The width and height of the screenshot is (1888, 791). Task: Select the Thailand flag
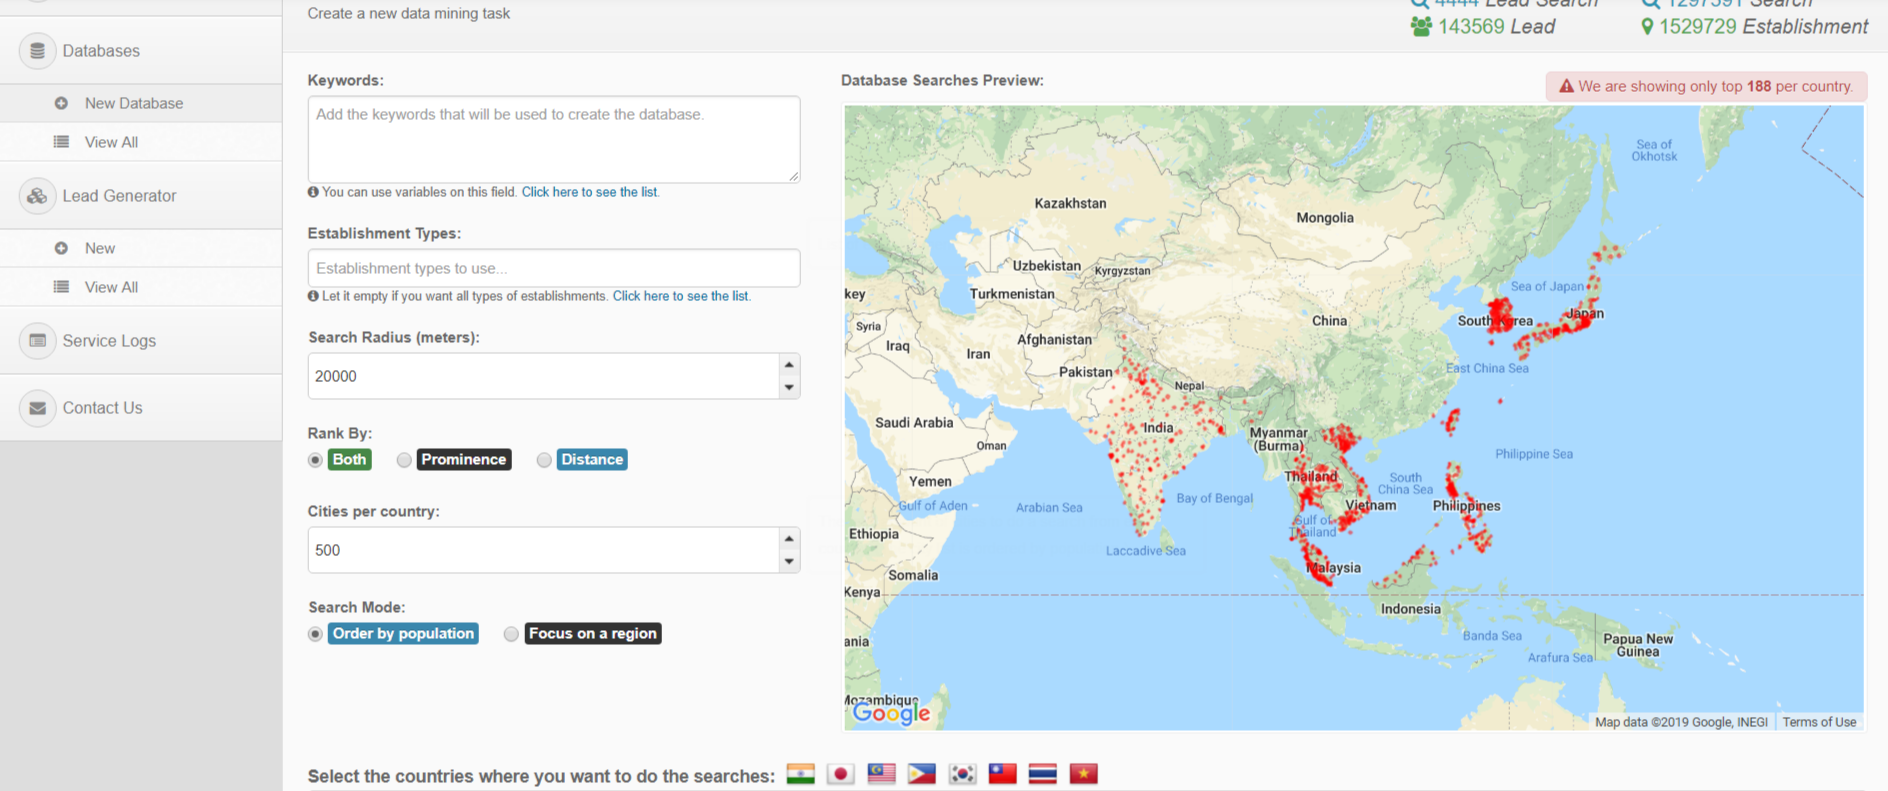(1043, 774)
